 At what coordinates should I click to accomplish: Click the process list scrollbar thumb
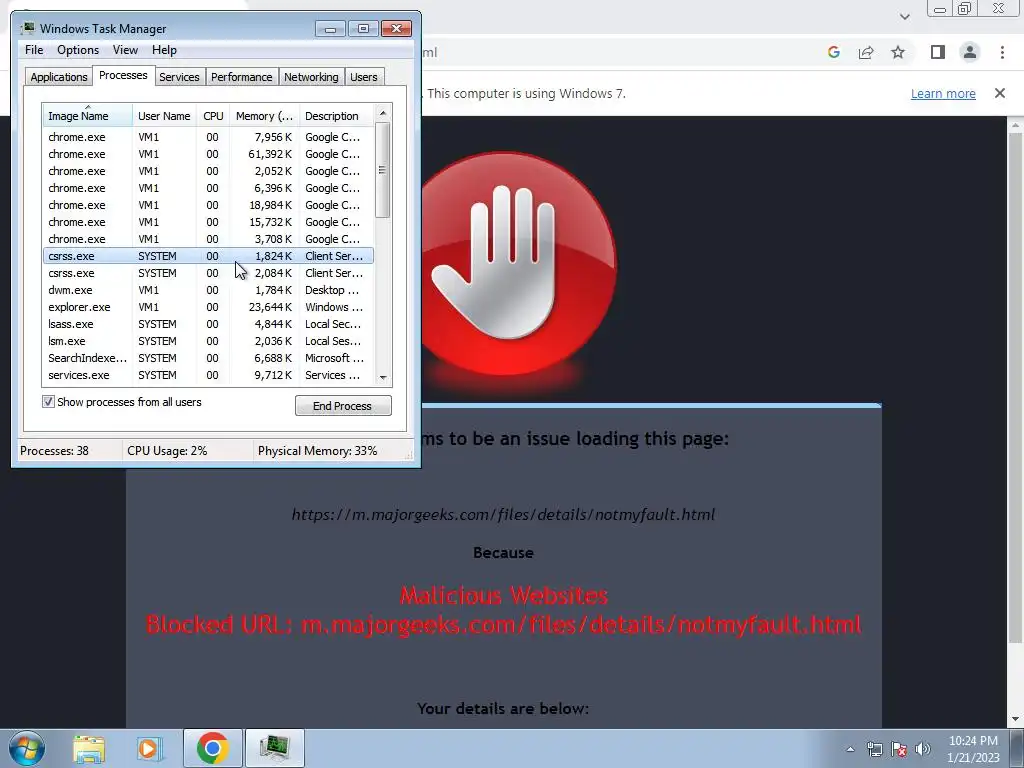(383, 170)
